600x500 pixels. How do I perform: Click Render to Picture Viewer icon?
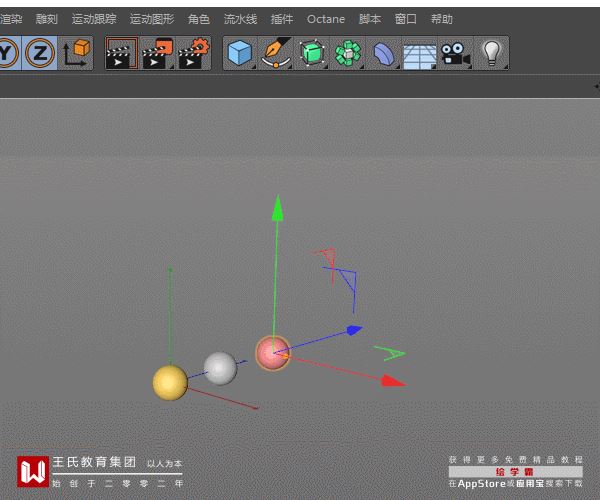[x=157, y=53]
